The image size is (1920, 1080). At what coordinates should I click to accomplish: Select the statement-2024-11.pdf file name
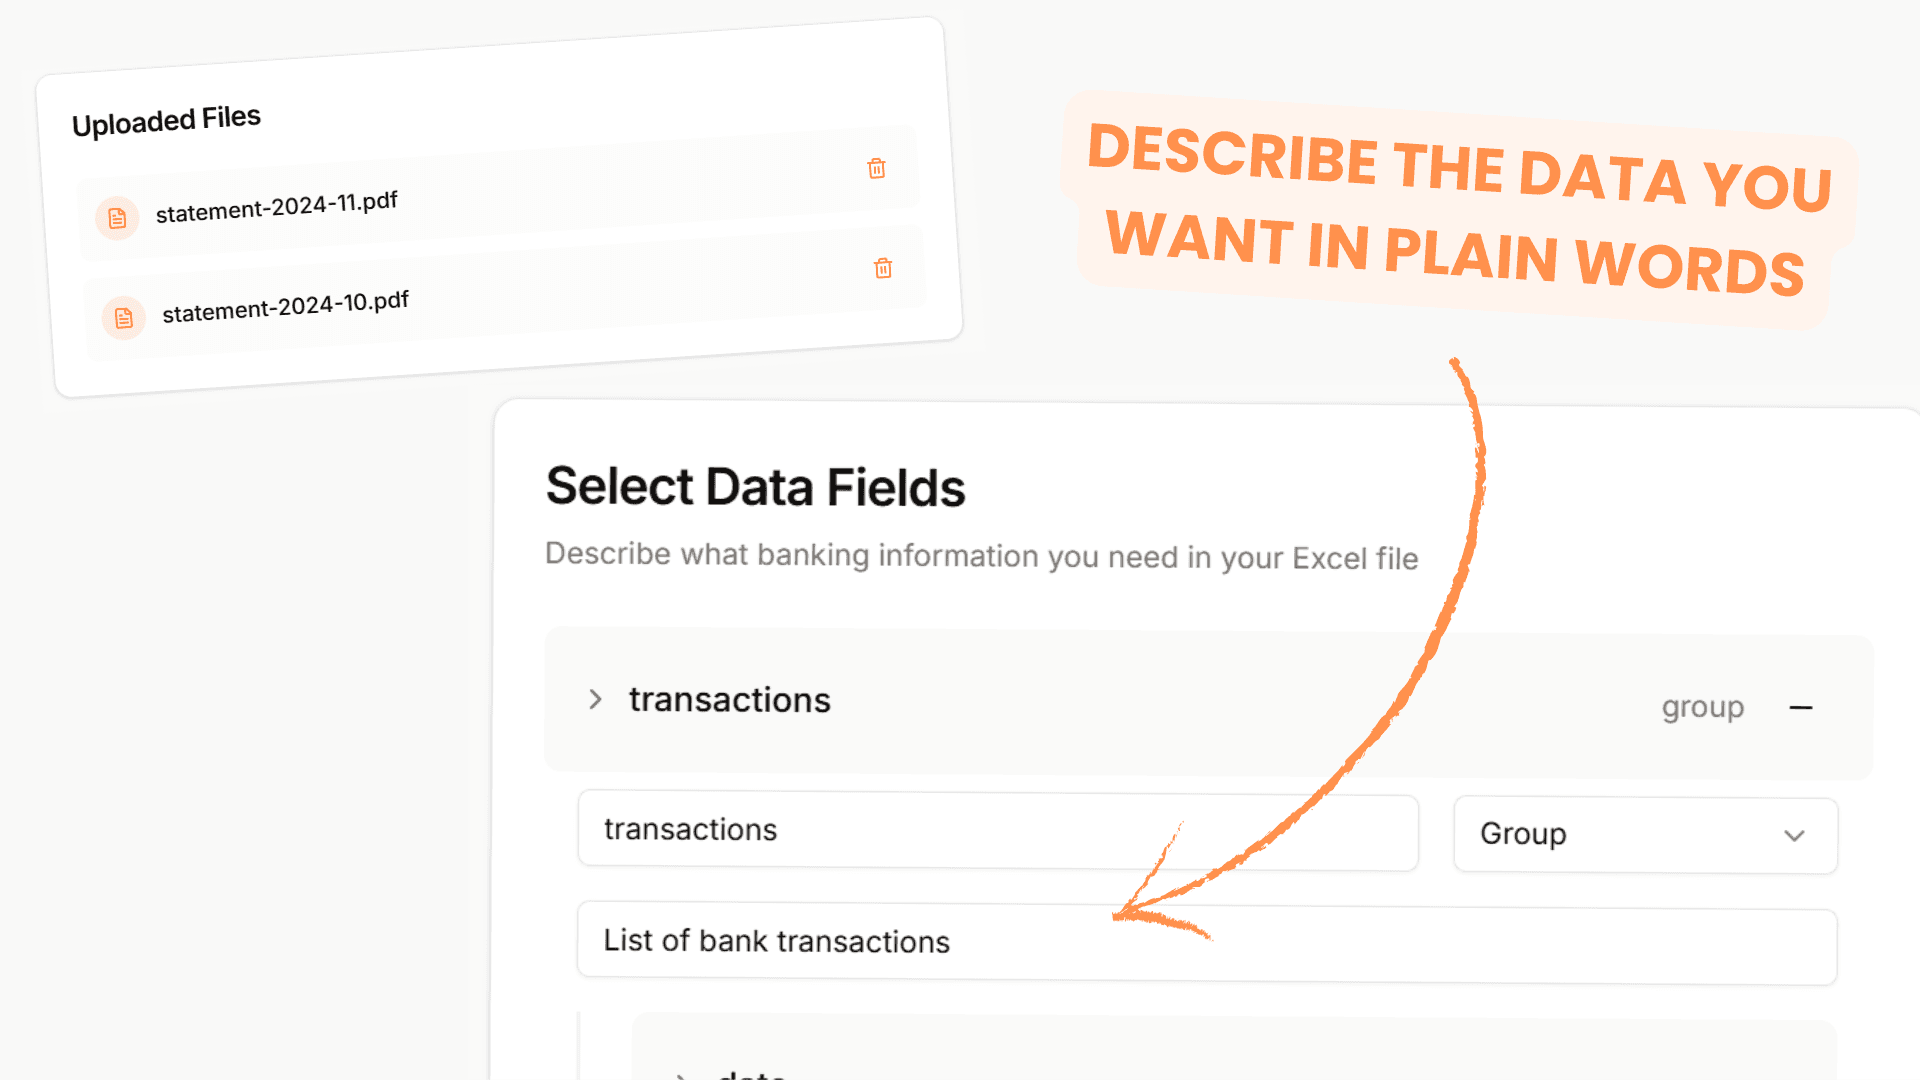click(x=277, y=207)
